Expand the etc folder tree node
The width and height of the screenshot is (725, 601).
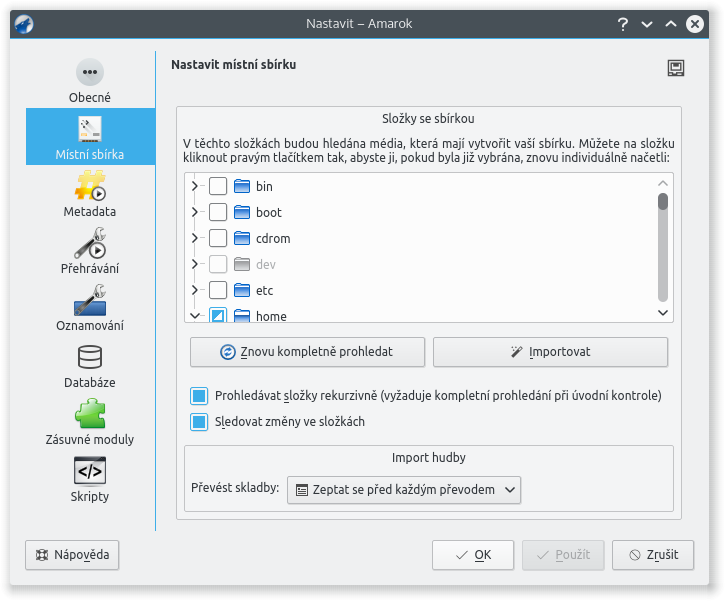click(x=195, y=290)
